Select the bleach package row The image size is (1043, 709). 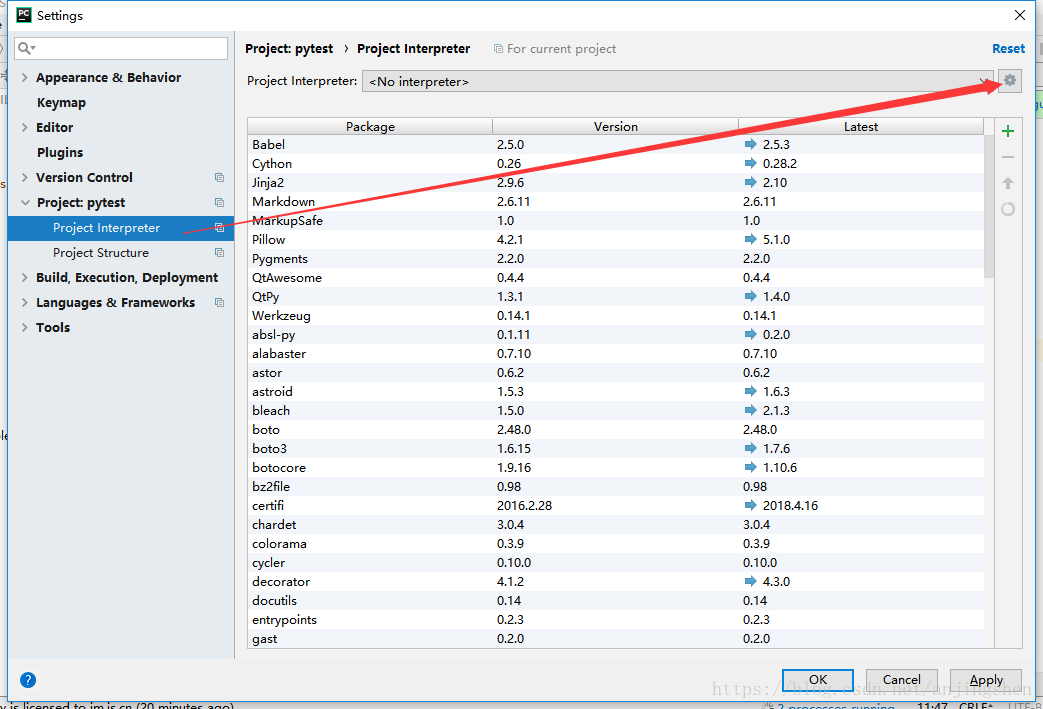pos(616,410)
